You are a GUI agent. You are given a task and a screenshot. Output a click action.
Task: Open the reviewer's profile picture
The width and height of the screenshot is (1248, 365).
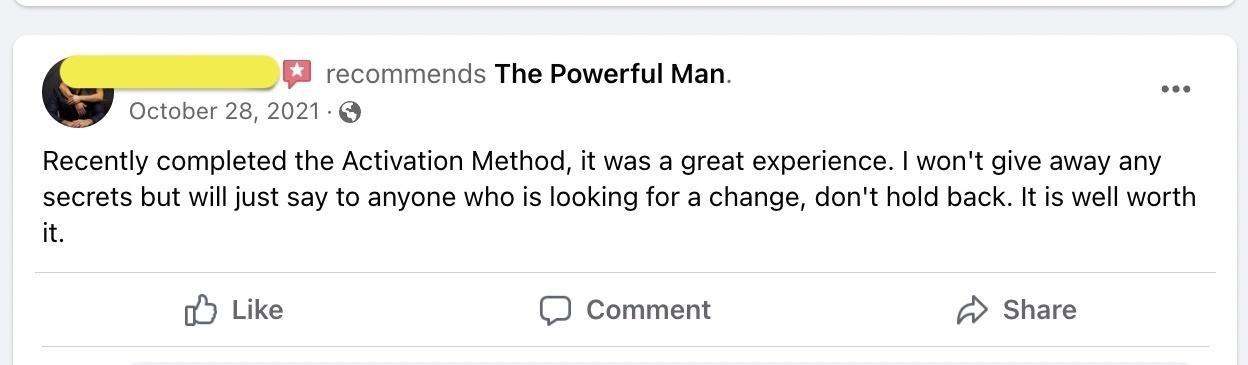(78, 93)
